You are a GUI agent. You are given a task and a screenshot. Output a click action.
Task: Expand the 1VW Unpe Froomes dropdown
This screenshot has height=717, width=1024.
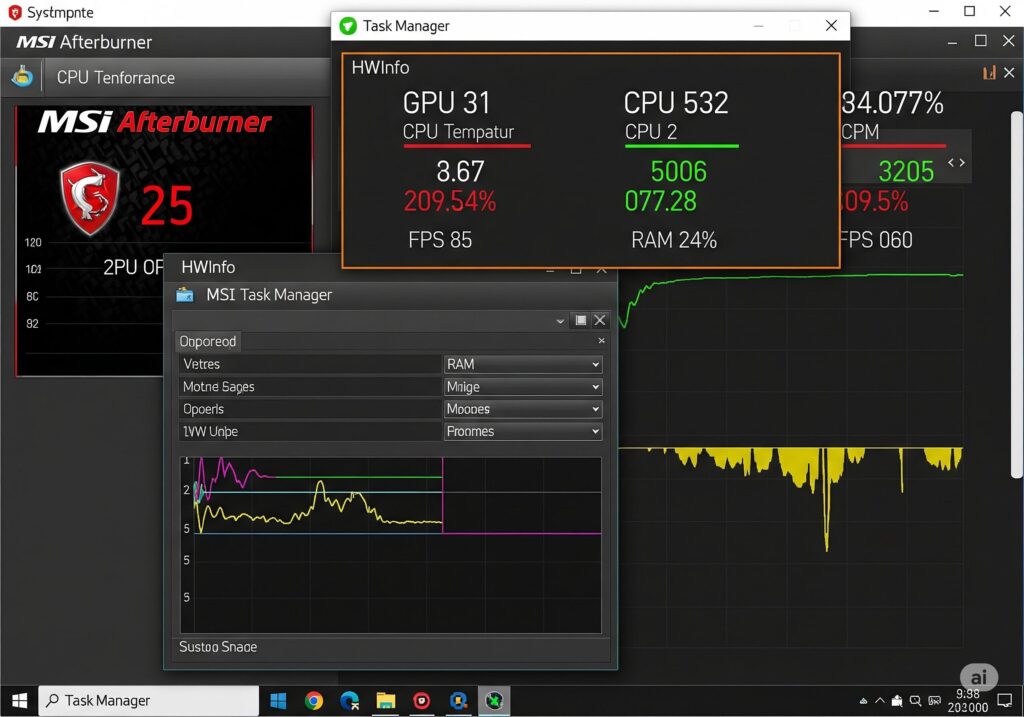pyautogui.click(x=523, y=432)
